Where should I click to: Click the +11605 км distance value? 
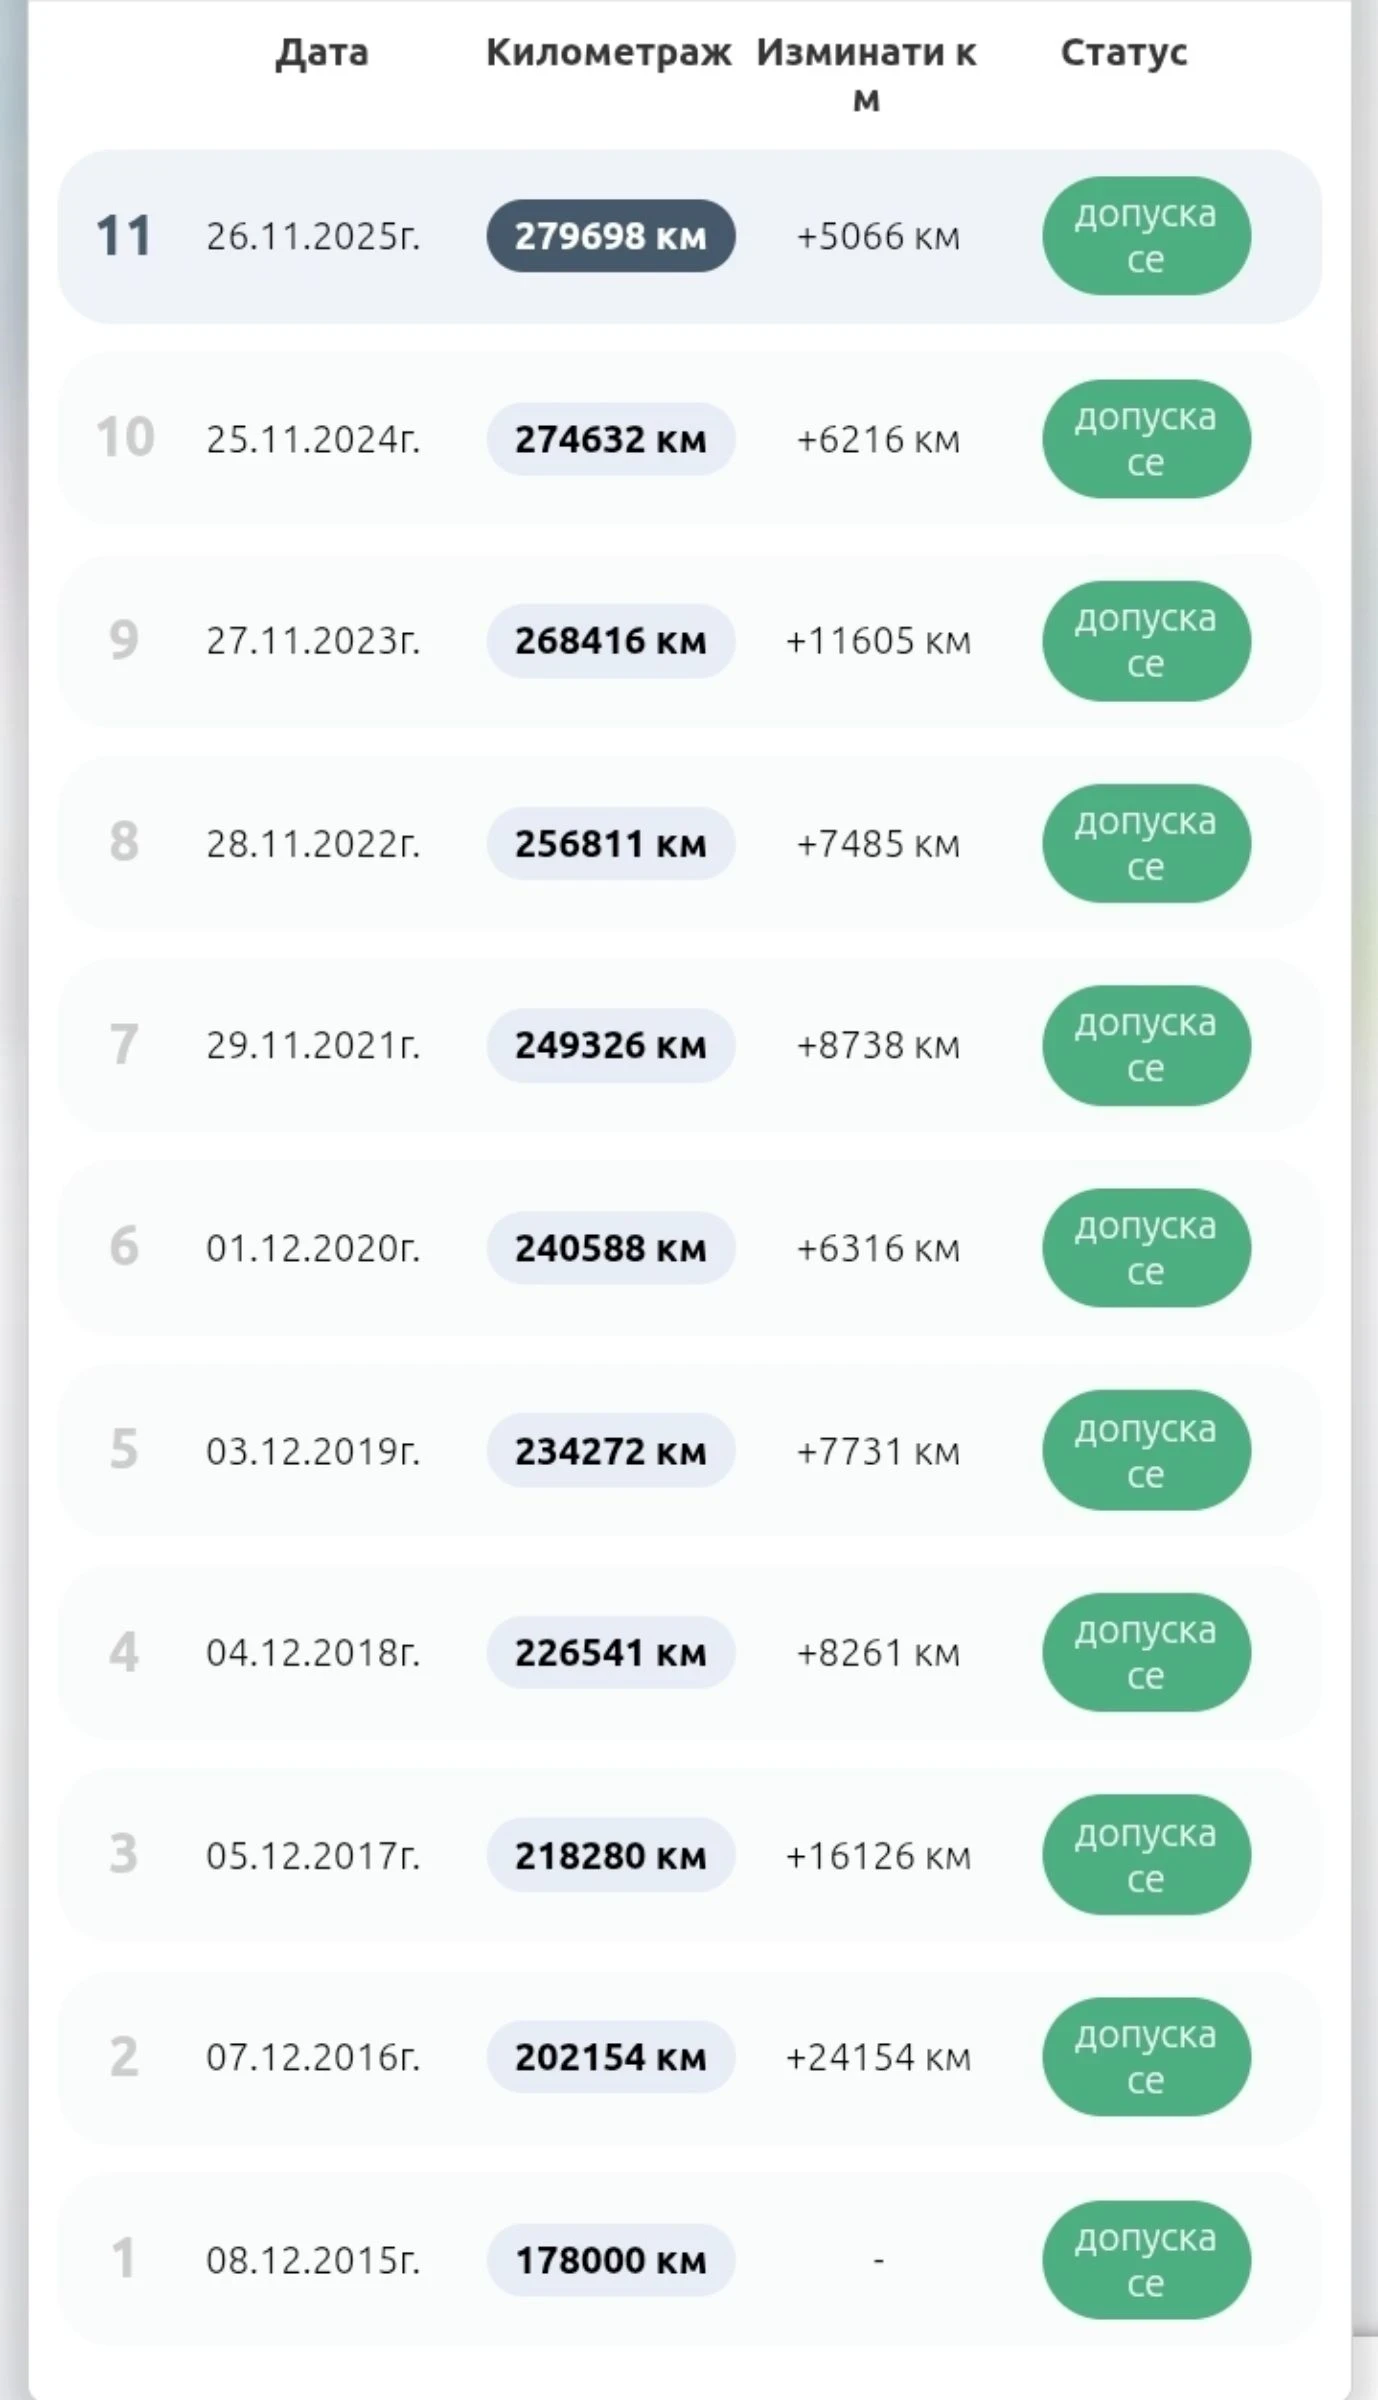tap(878, 641)
